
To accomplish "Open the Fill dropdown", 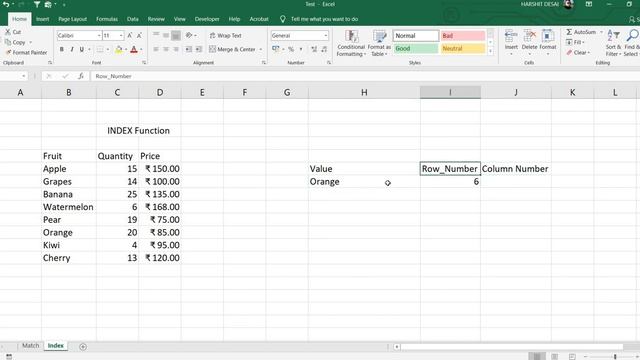I will [x=576, y=42].
